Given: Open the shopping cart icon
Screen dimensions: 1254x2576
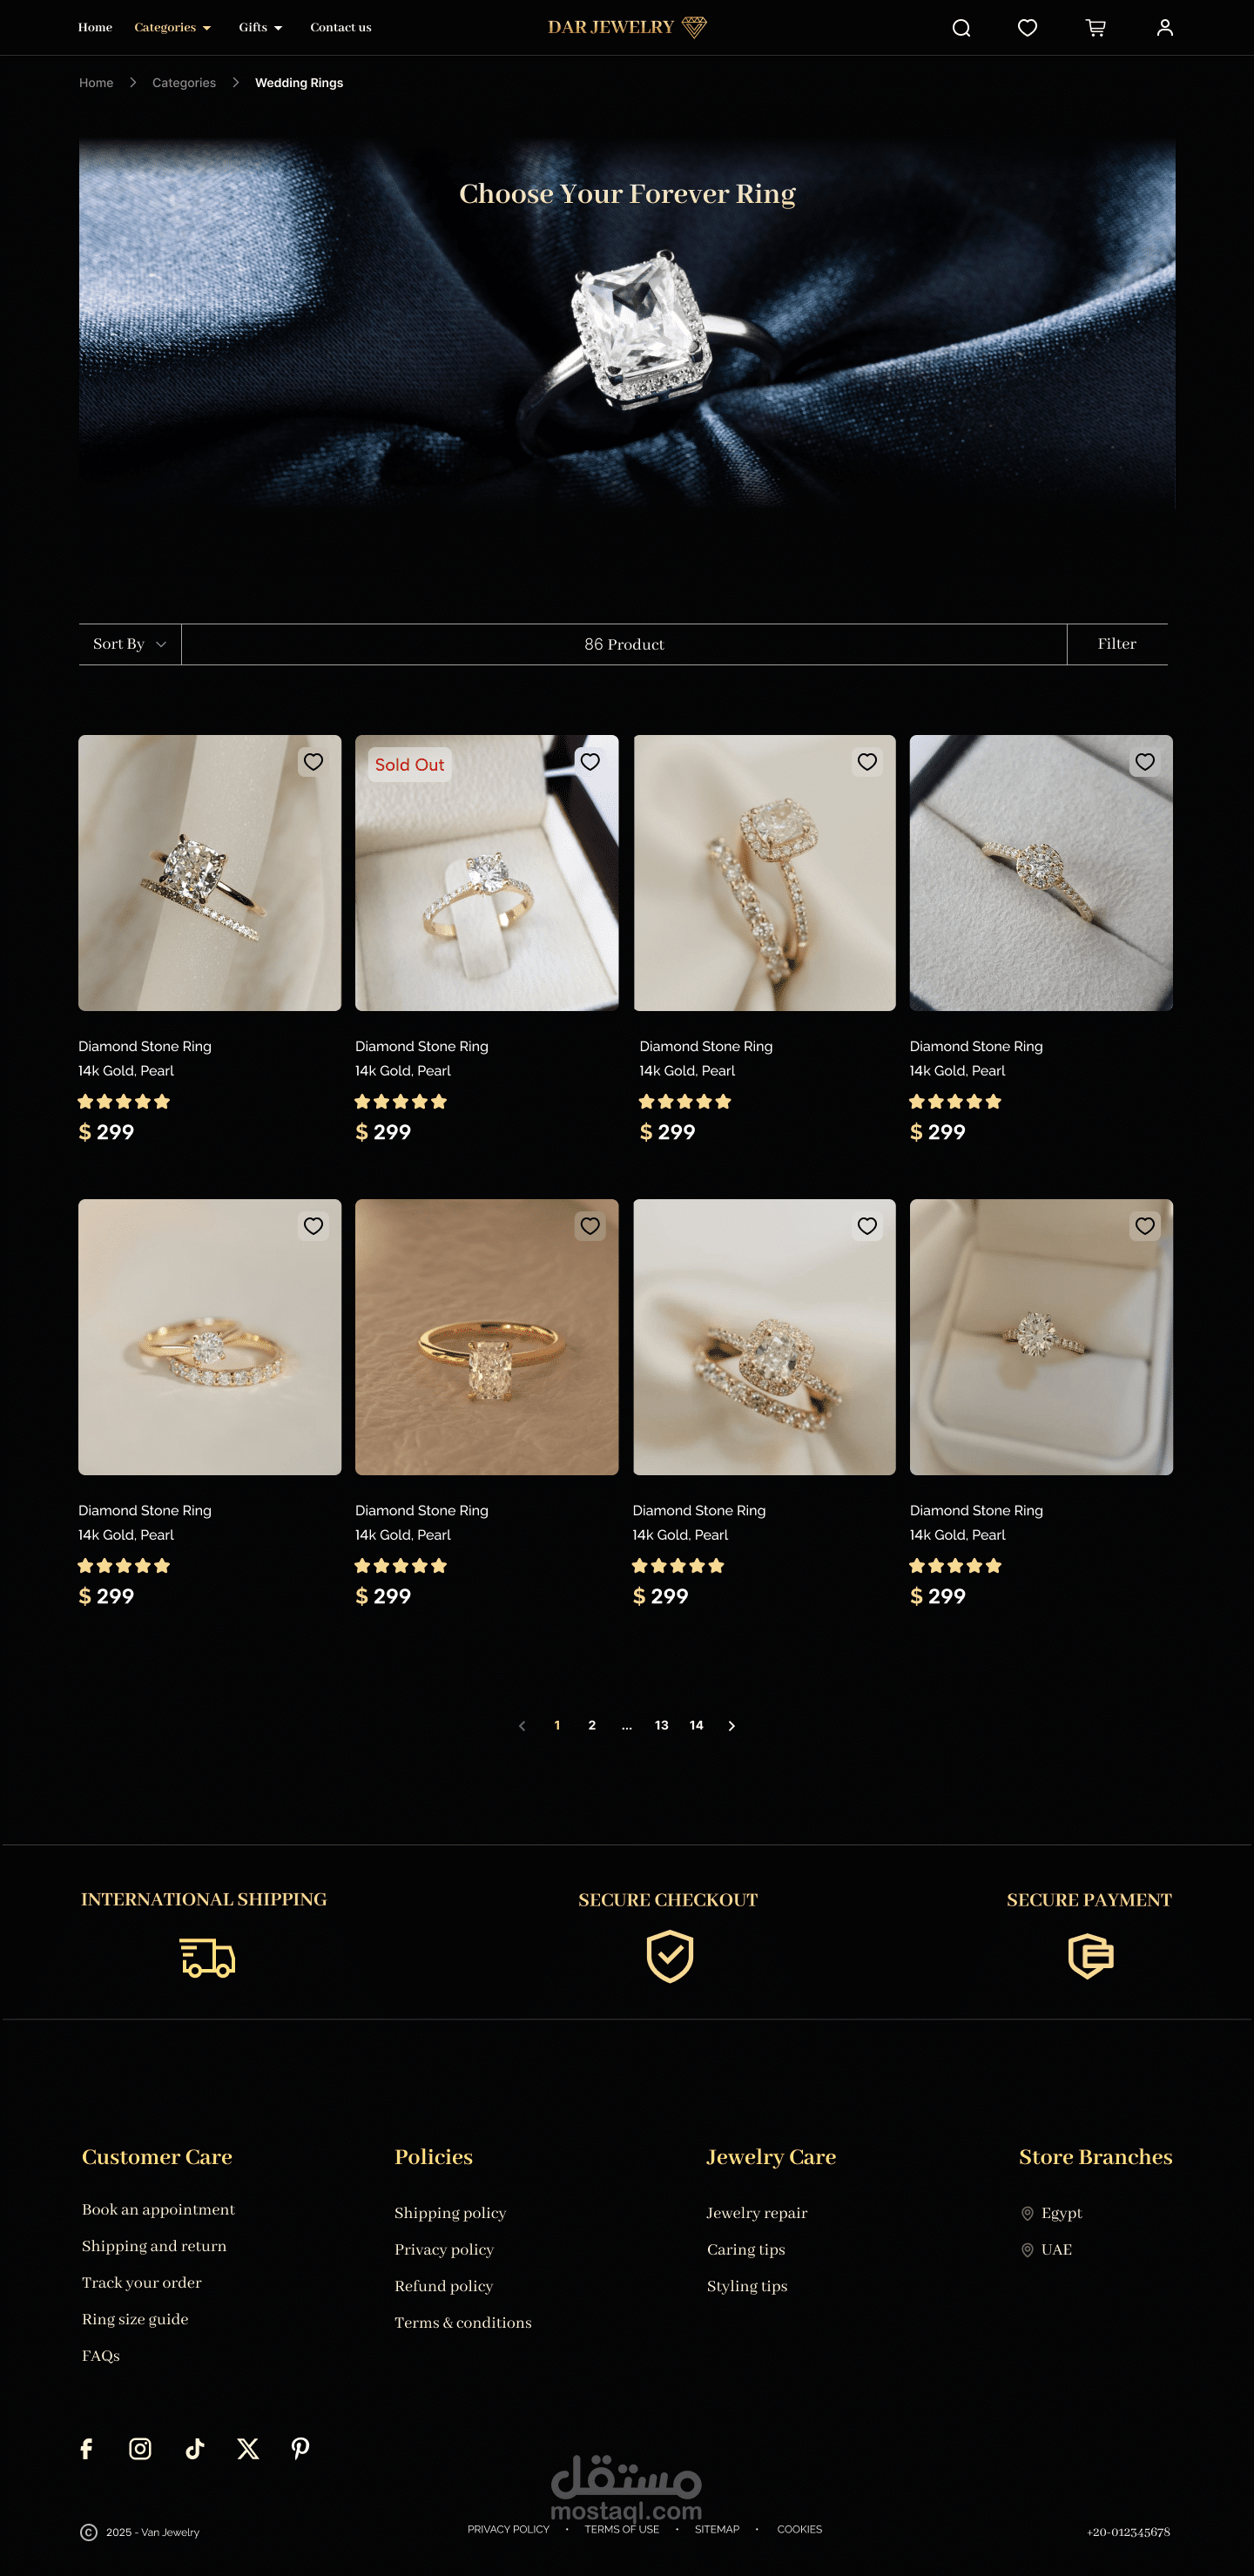Looking at the screenshot, I should coord(1096,28).
